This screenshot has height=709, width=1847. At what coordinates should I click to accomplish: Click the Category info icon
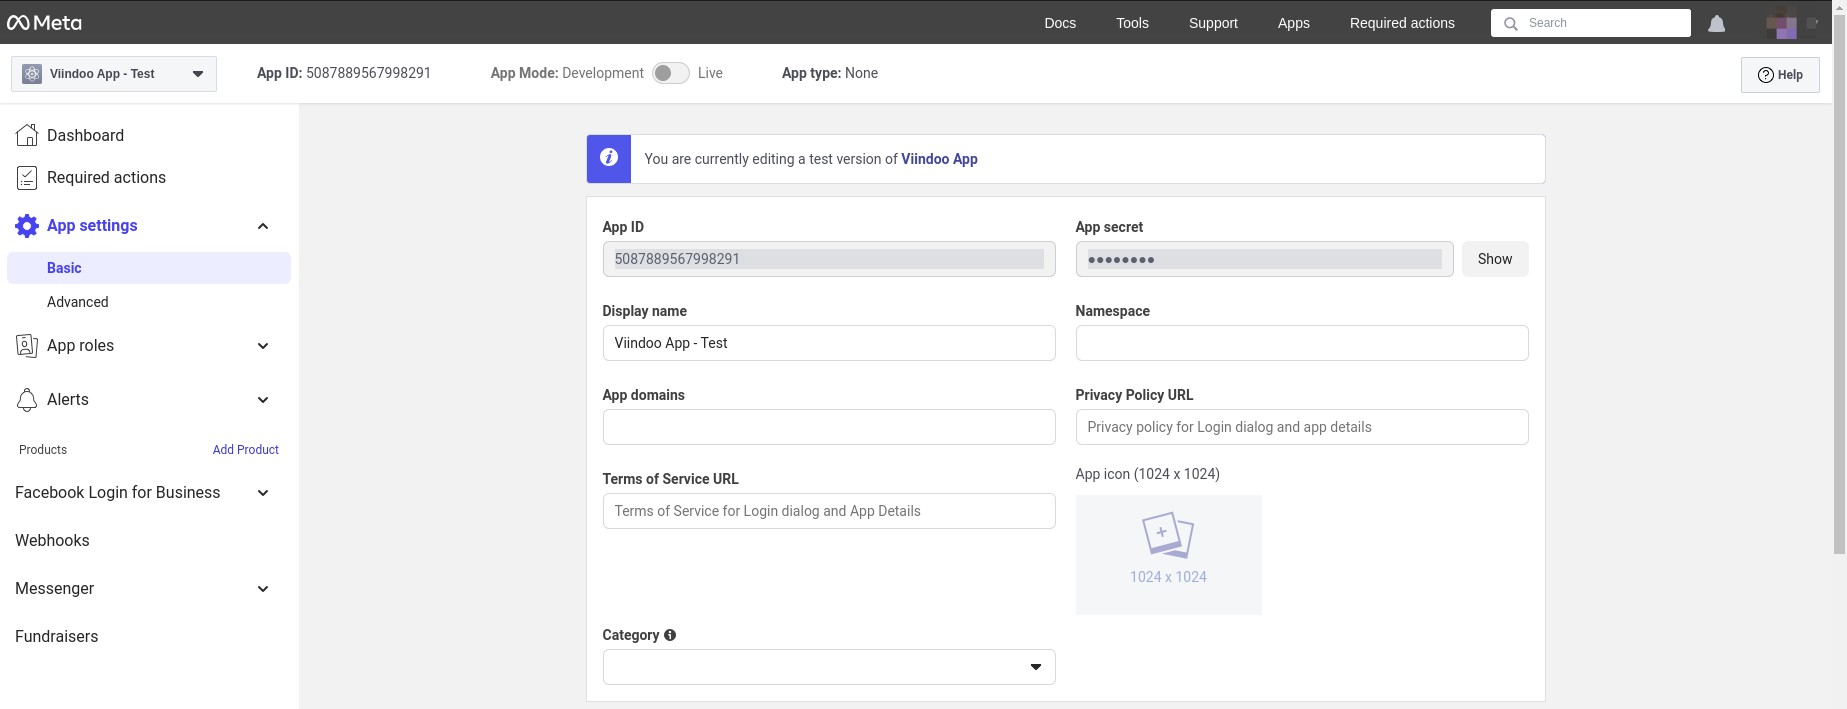pyautogui.click(x=670, y=635)
